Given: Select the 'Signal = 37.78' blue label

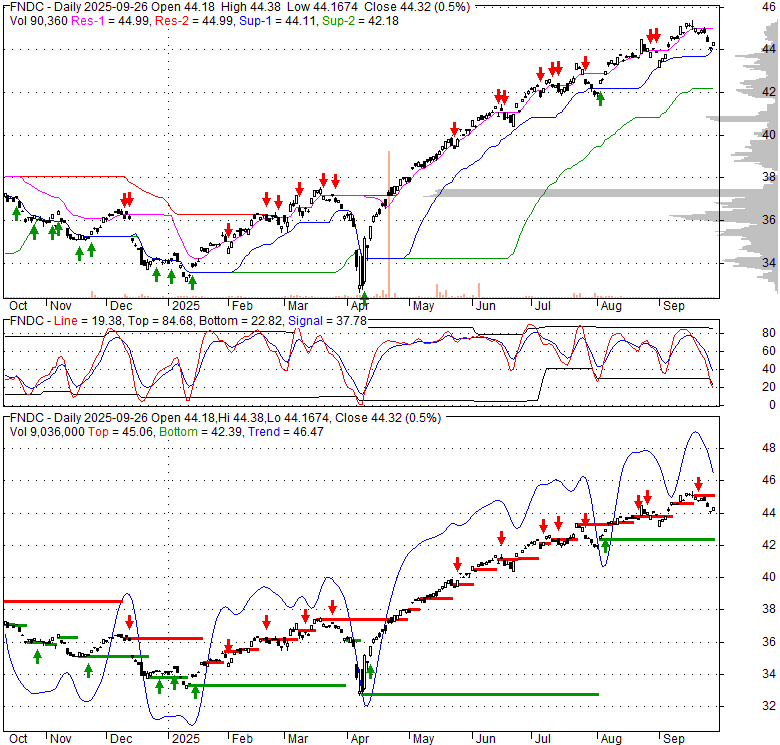Looking at the screenshot, I should point(327,321).
